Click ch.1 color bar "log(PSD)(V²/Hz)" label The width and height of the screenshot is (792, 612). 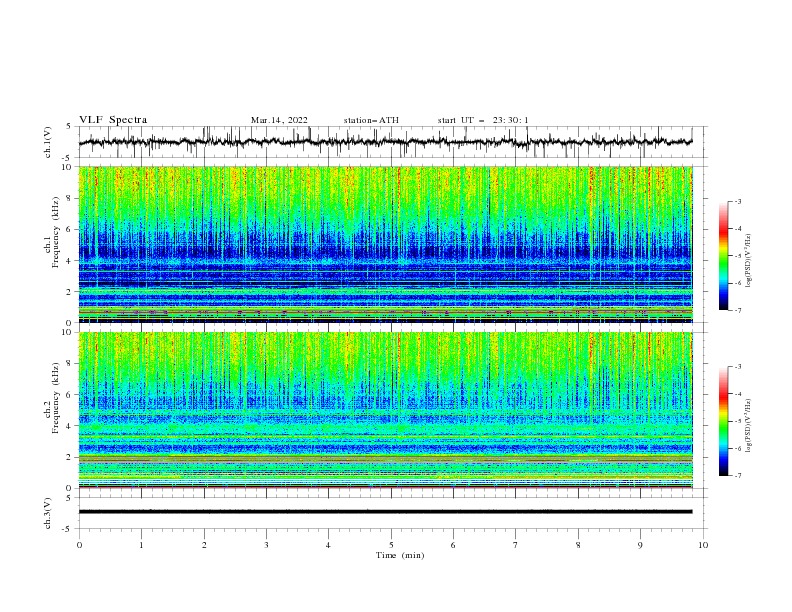(x=748, y=261)
